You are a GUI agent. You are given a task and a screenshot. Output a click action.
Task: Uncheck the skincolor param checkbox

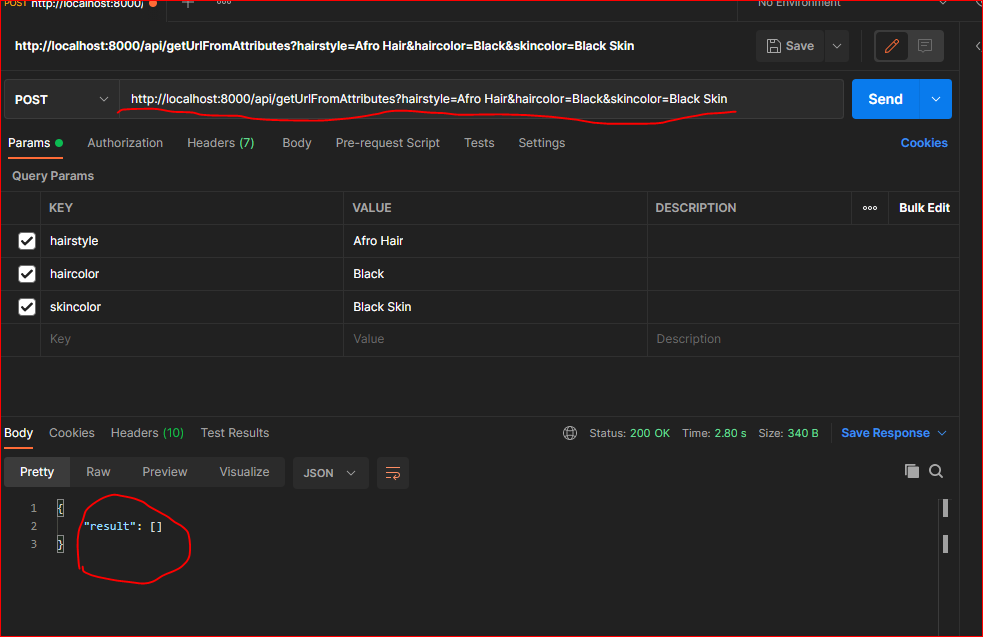coord(27,307)
